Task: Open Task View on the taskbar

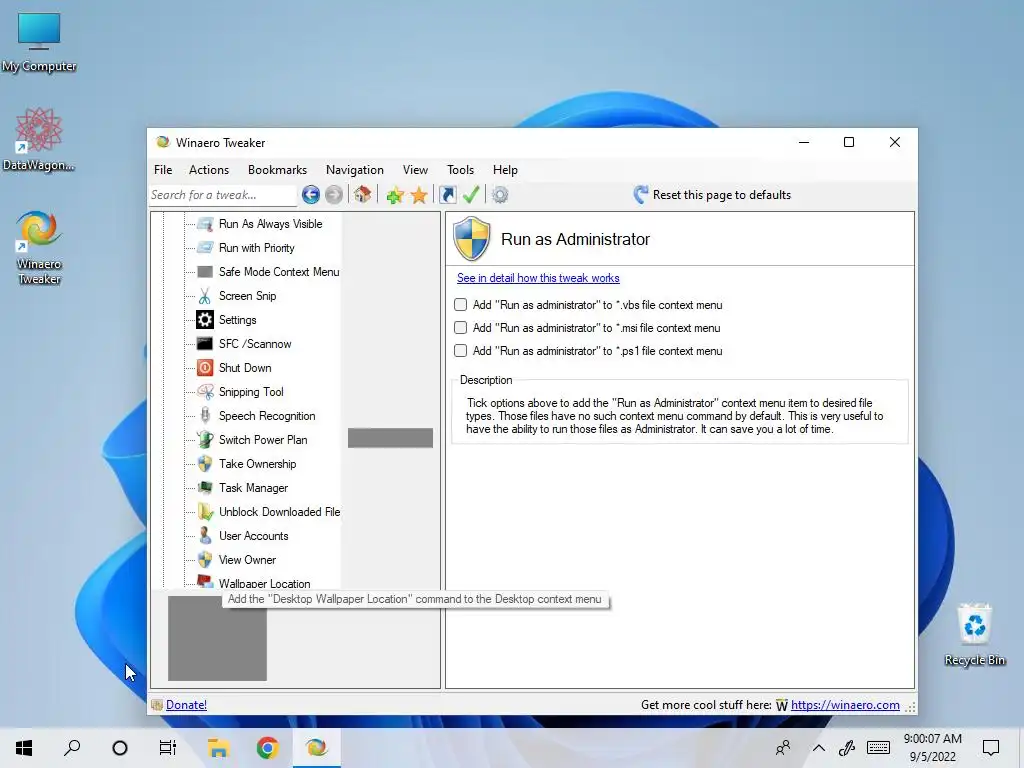Action: click(168, 748)
